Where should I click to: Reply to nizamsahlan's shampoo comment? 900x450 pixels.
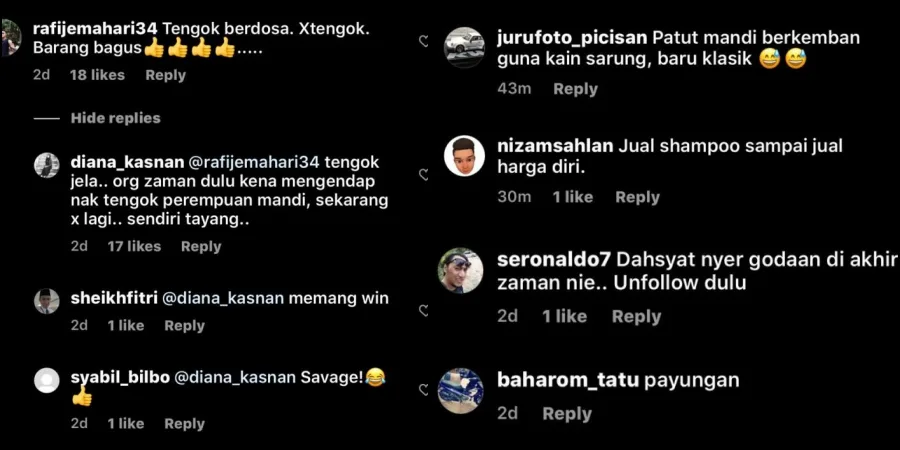click(637, 197)
